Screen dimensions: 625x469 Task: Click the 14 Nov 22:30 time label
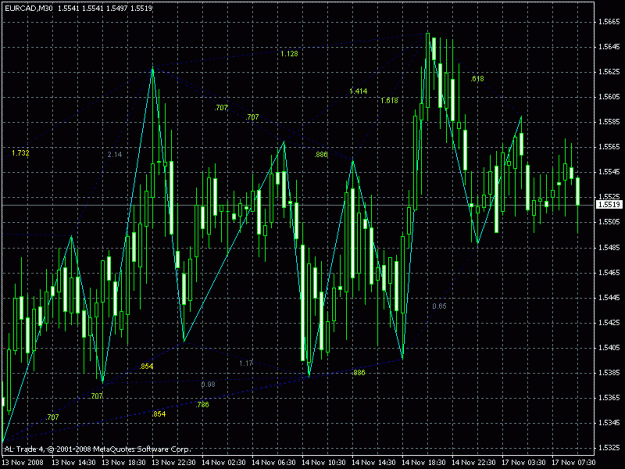(474, 463)
